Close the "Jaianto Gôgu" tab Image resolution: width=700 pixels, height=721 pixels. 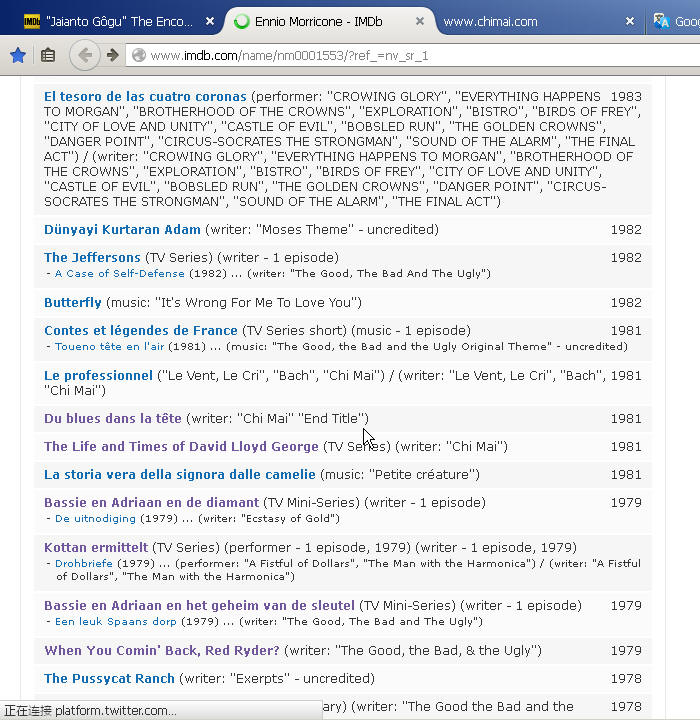pos(210,21)
